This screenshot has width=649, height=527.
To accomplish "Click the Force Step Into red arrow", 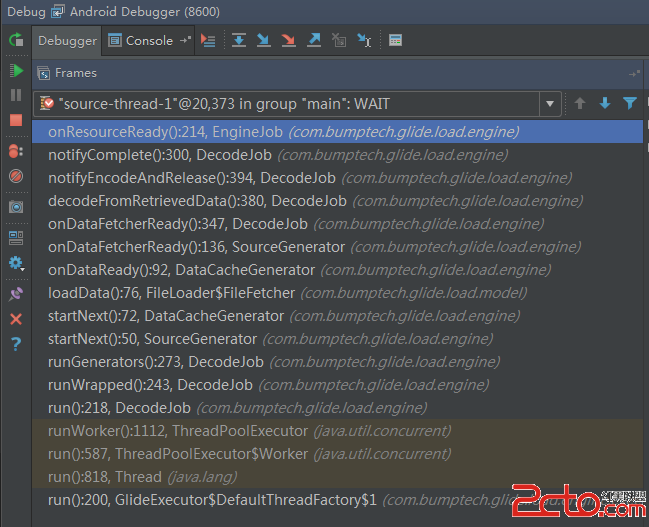I will tap(288, 40).
